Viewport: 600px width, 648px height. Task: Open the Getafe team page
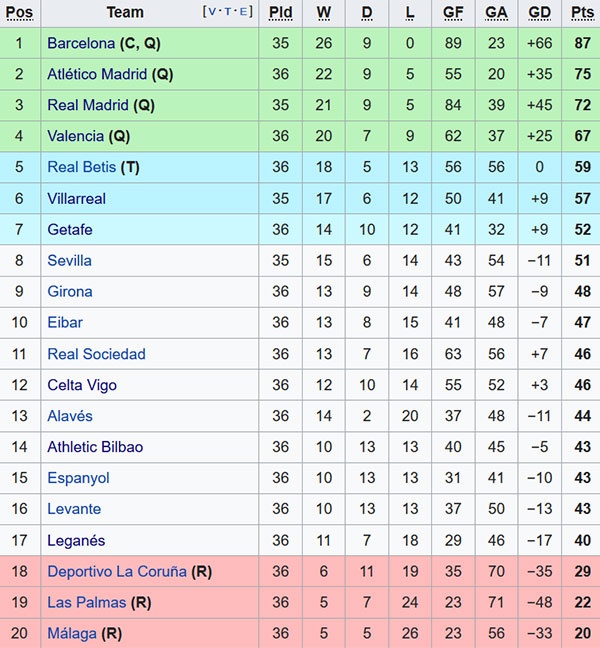click(x=69, y=229)
